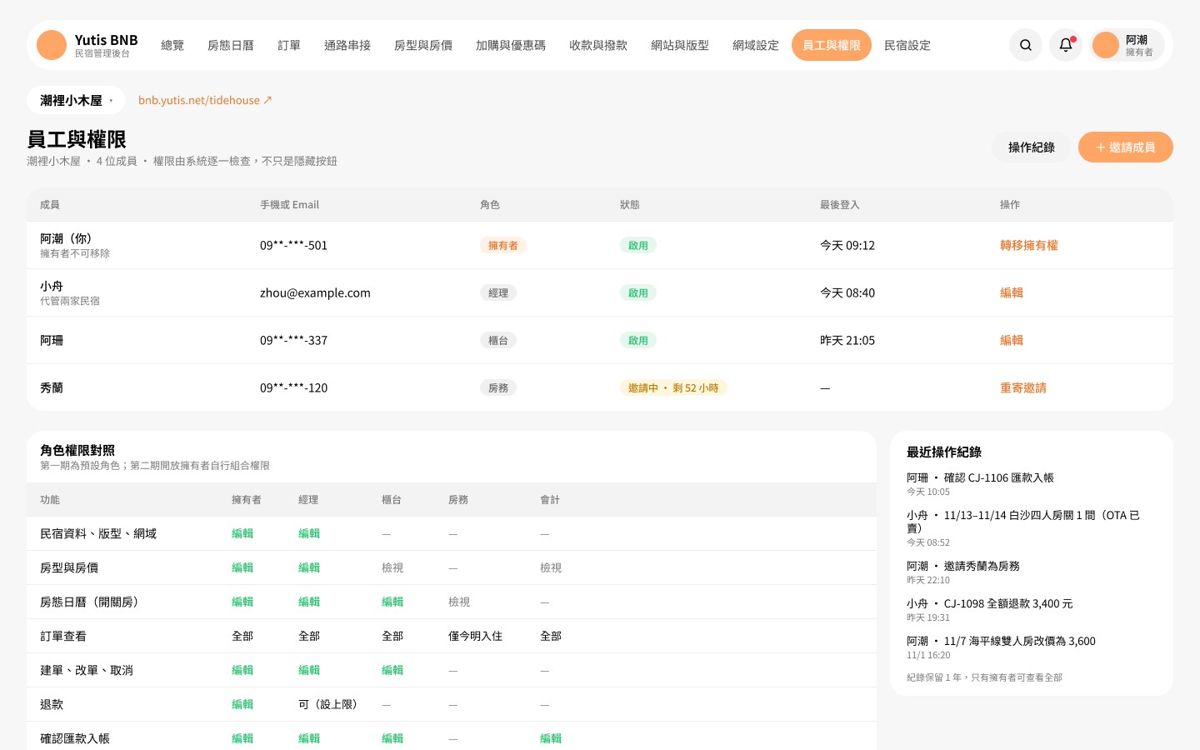
Task: Click the 邀請成員 button
Action: pyautogui.click(x=1125, y=147)
